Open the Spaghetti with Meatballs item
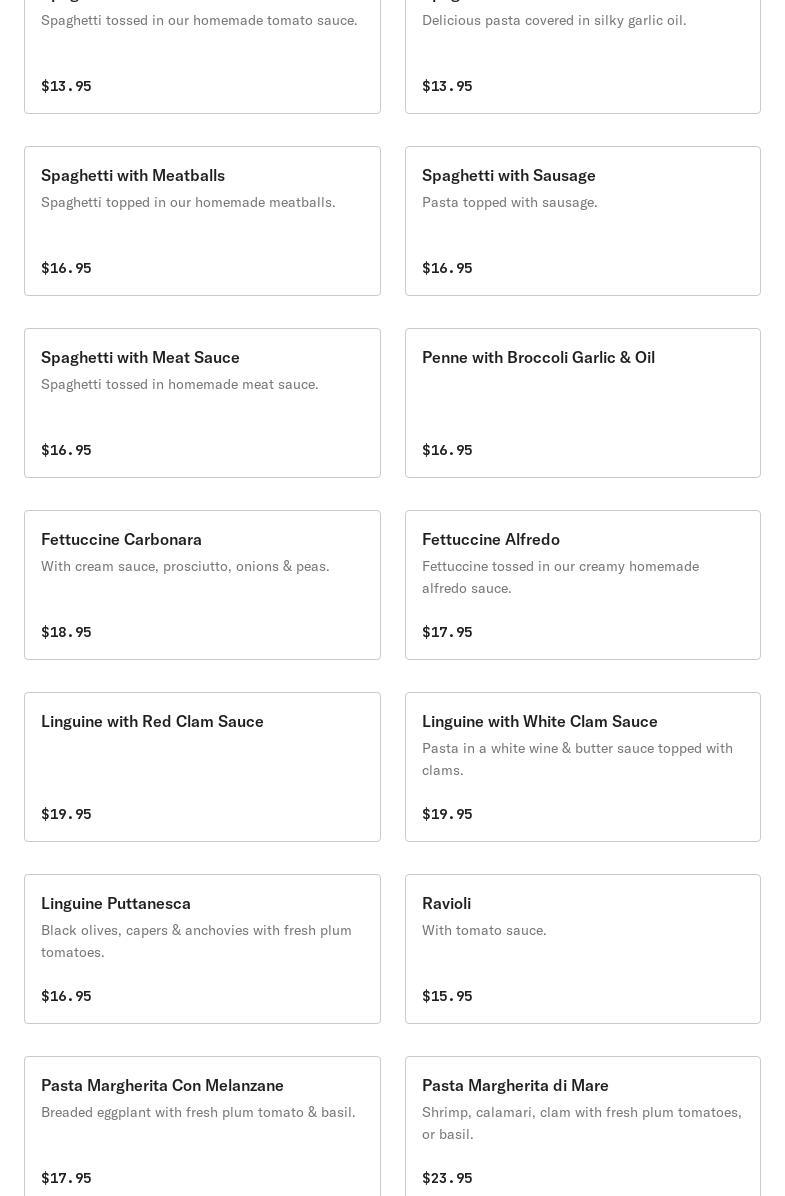785x1196 pixels. pos(202,220)
